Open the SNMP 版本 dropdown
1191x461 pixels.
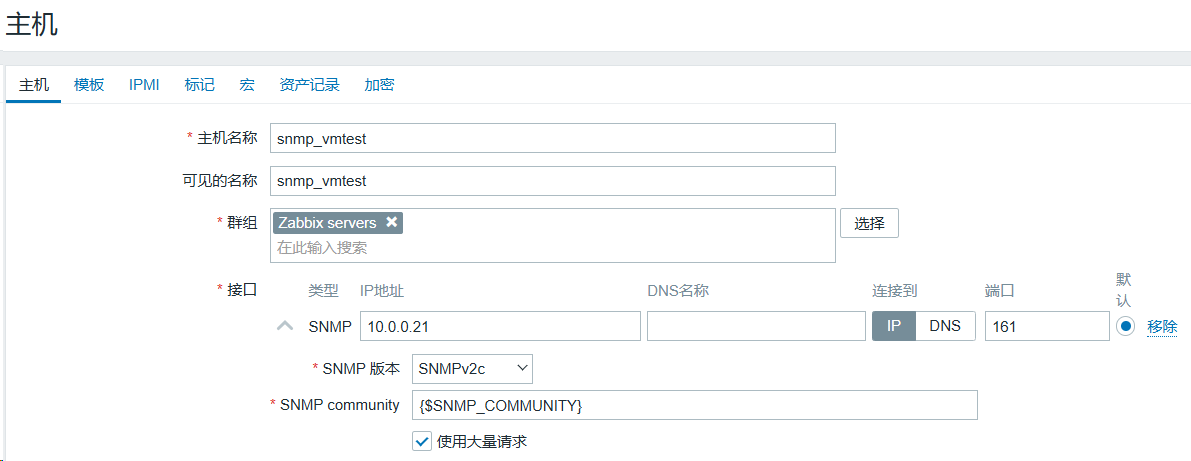click(x=472, y=369)
